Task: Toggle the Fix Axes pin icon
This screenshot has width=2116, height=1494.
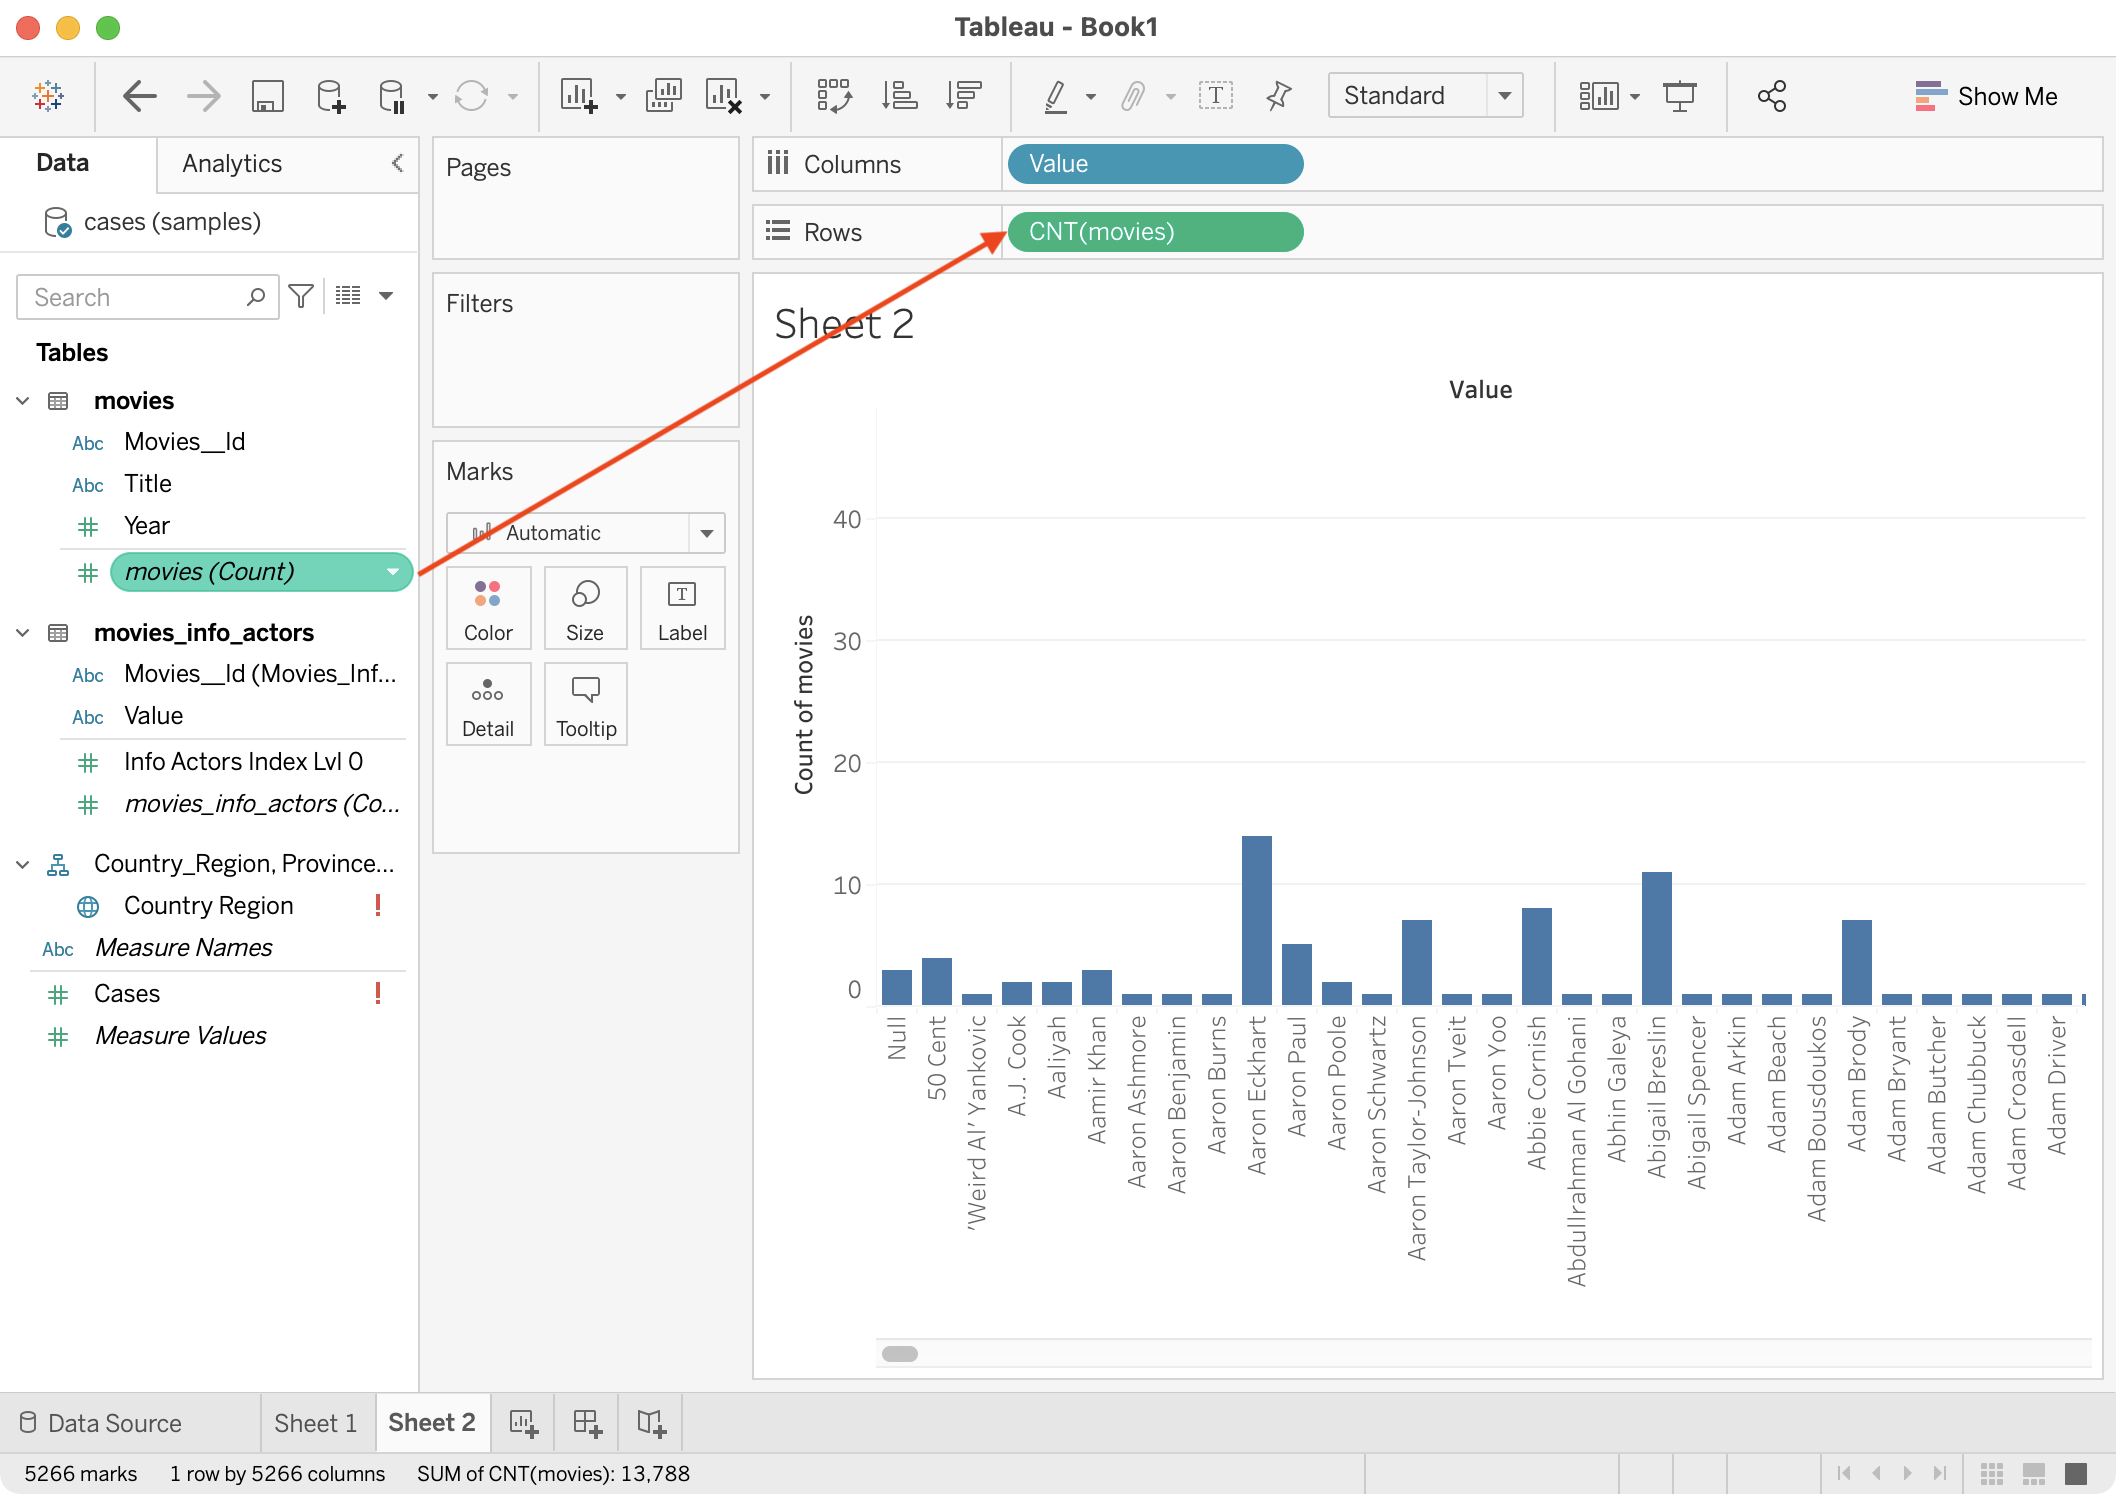Action: click(1278, 96)
